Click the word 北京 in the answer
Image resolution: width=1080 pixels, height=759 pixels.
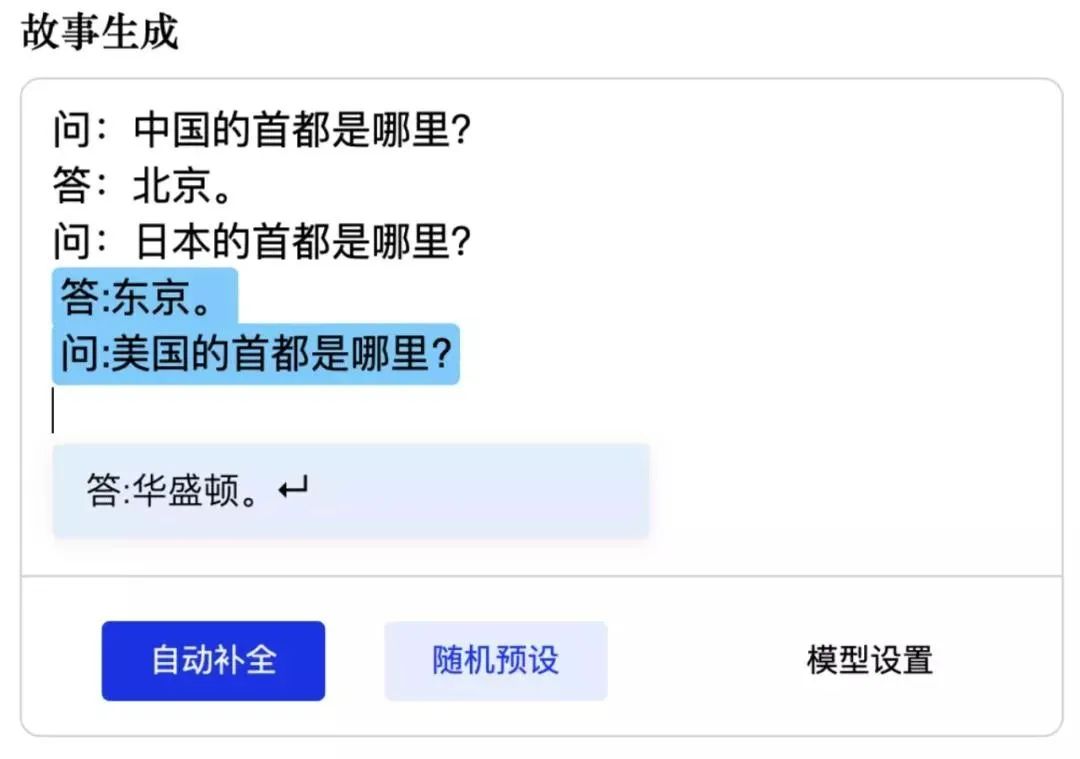pos(172,186)
